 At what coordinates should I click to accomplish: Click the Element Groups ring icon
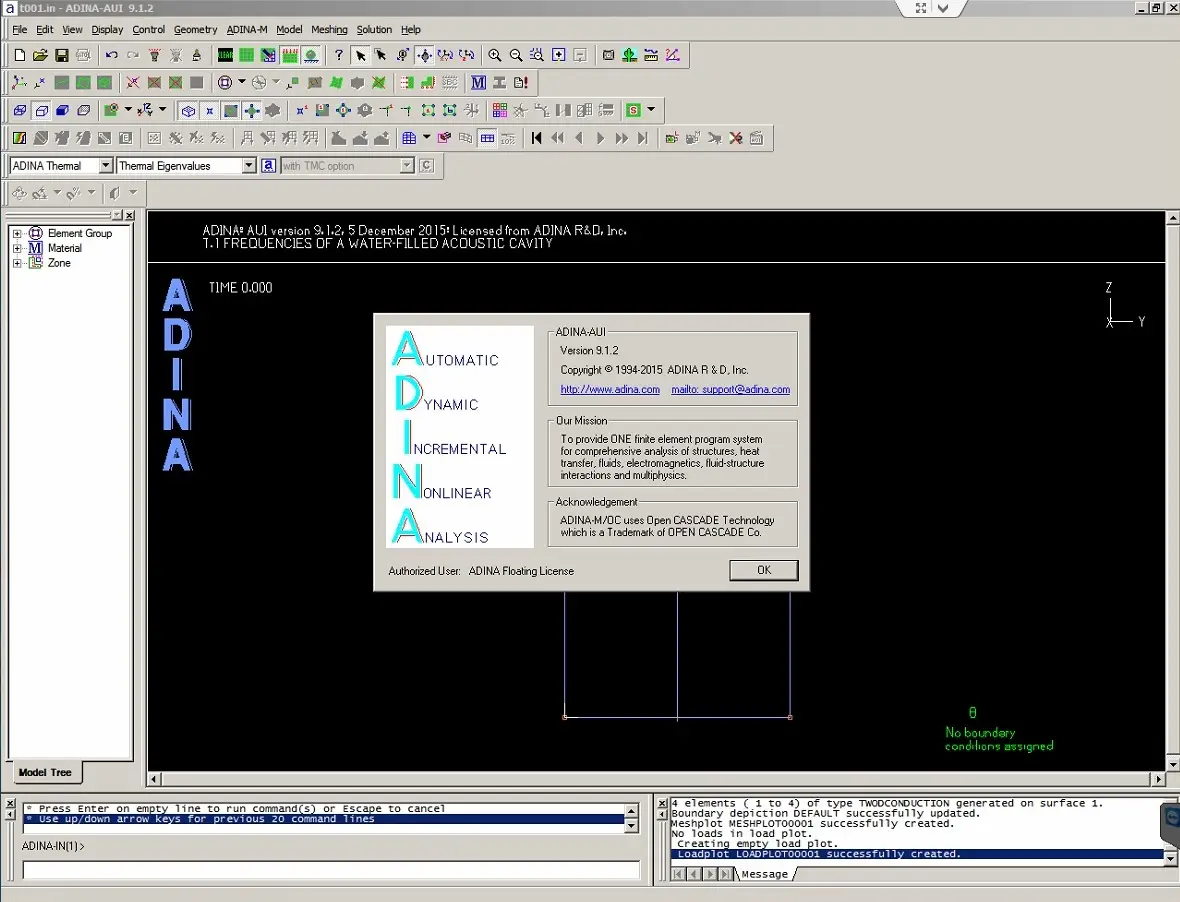point(224,83)
